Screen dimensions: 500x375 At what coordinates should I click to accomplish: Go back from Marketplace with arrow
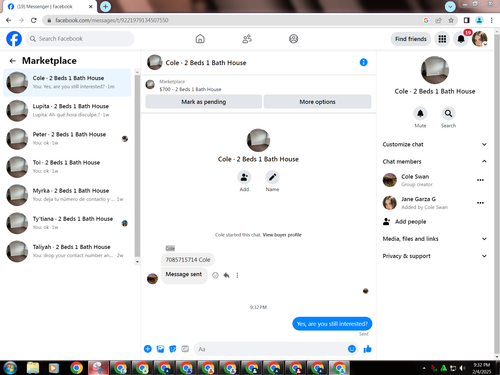pos(13,61)
